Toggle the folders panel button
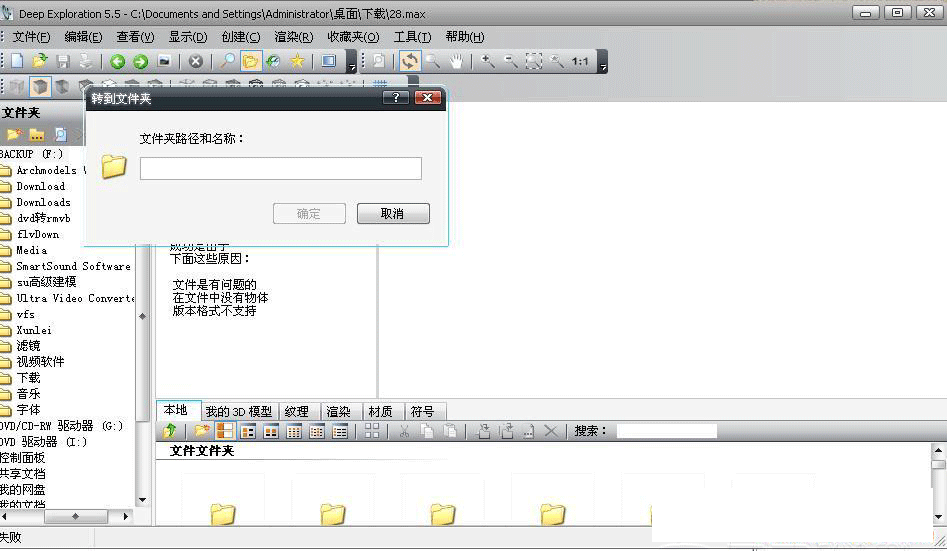This screenshot has height=551, width=947. (251, 61)
